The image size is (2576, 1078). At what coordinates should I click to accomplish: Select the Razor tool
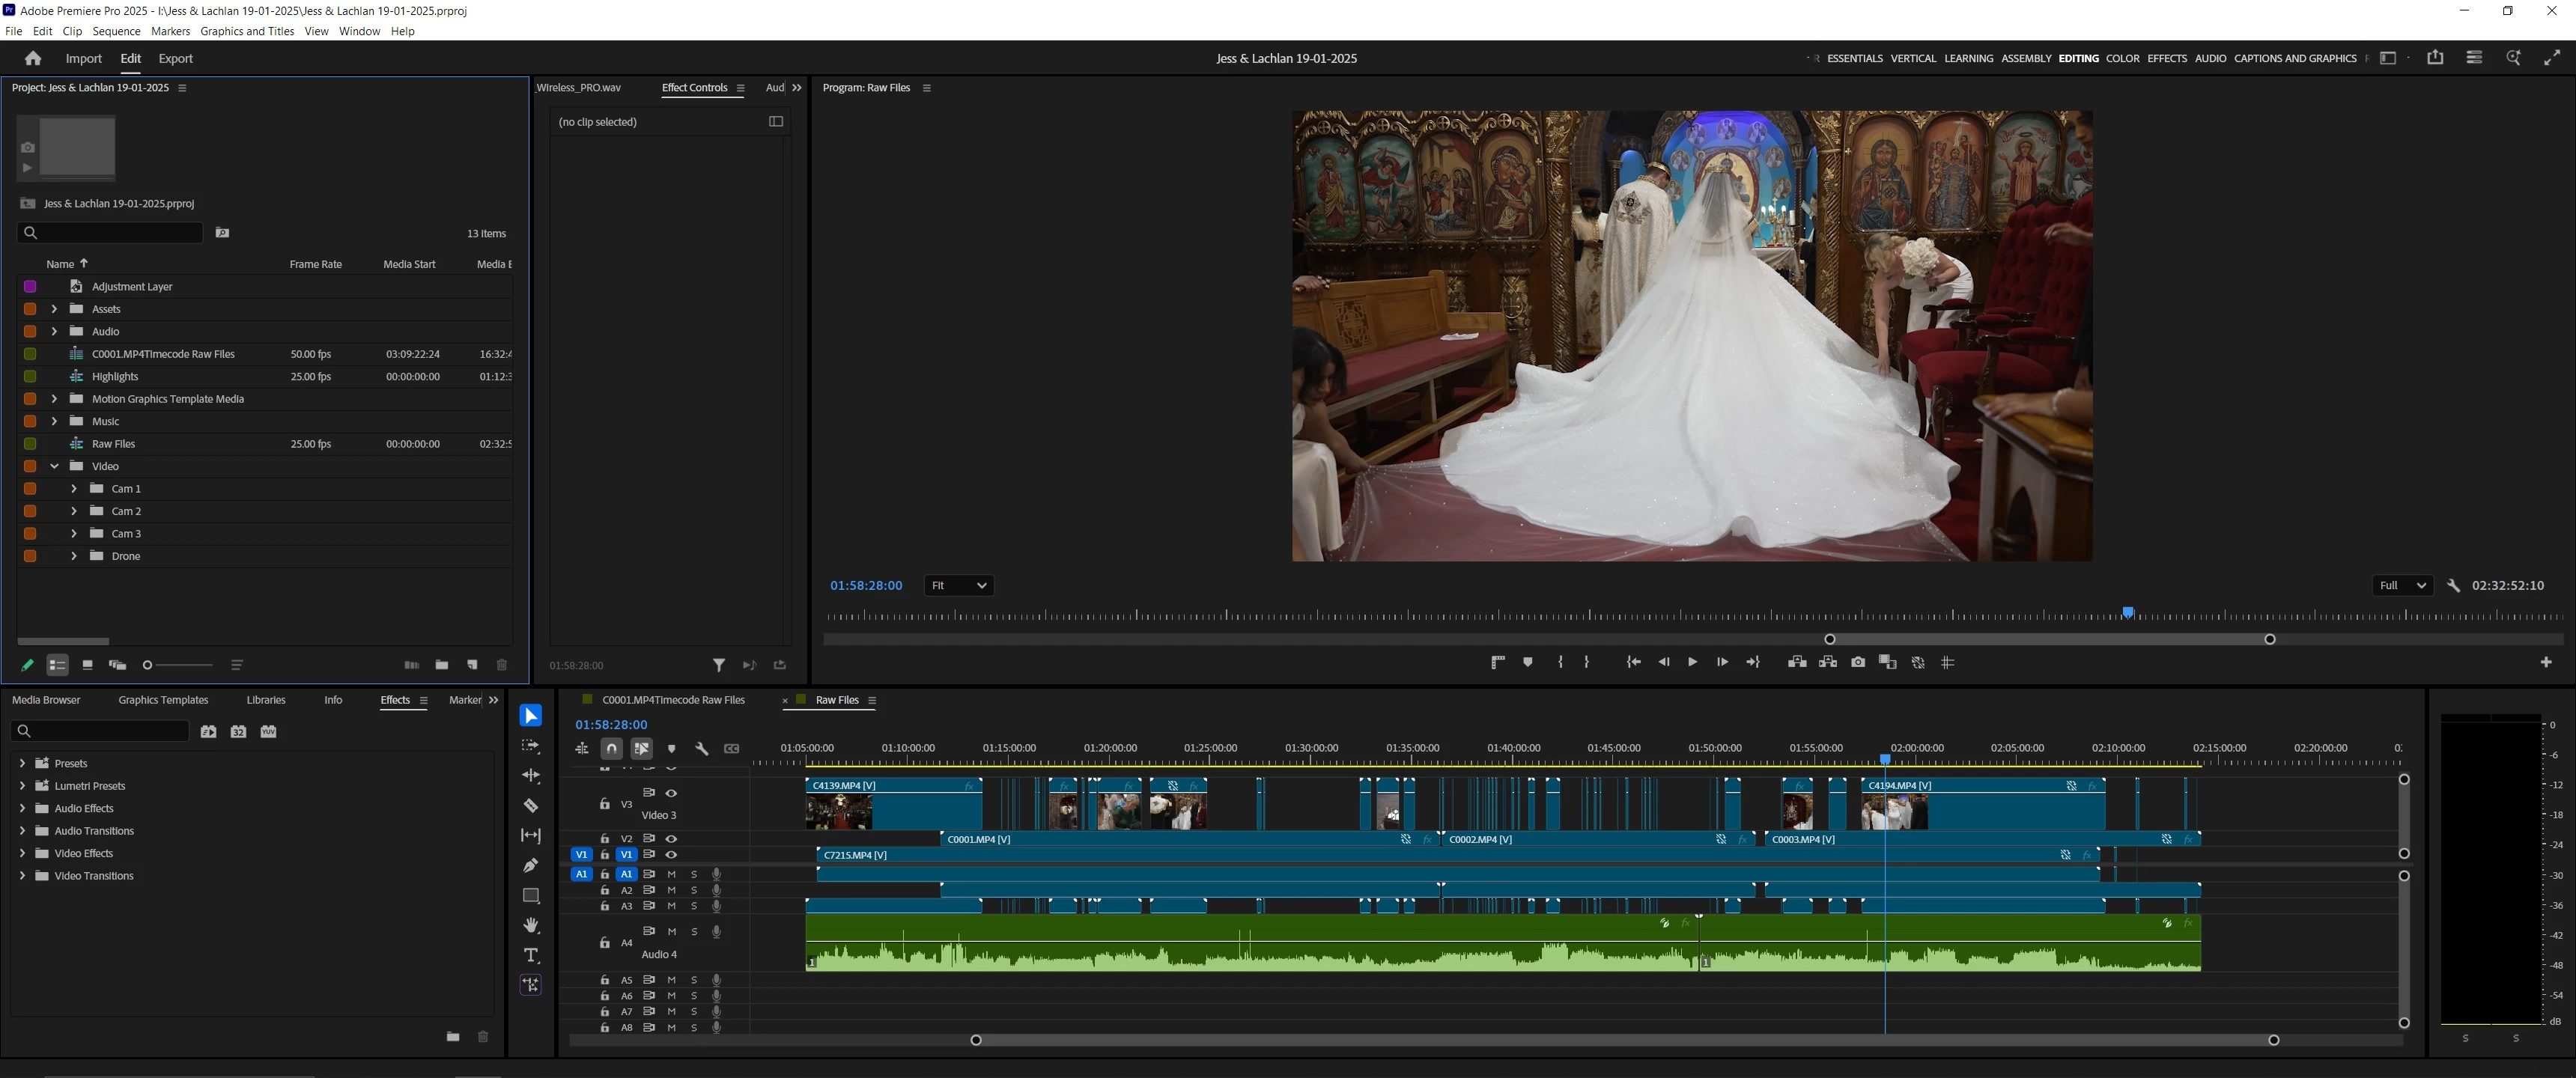click(531, 806)
